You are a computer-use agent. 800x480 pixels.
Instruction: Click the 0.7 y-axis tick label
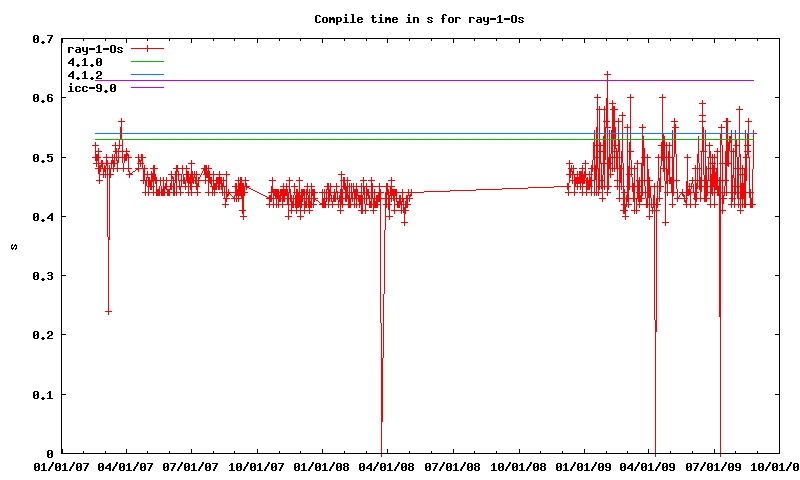(x=41, y=39)
